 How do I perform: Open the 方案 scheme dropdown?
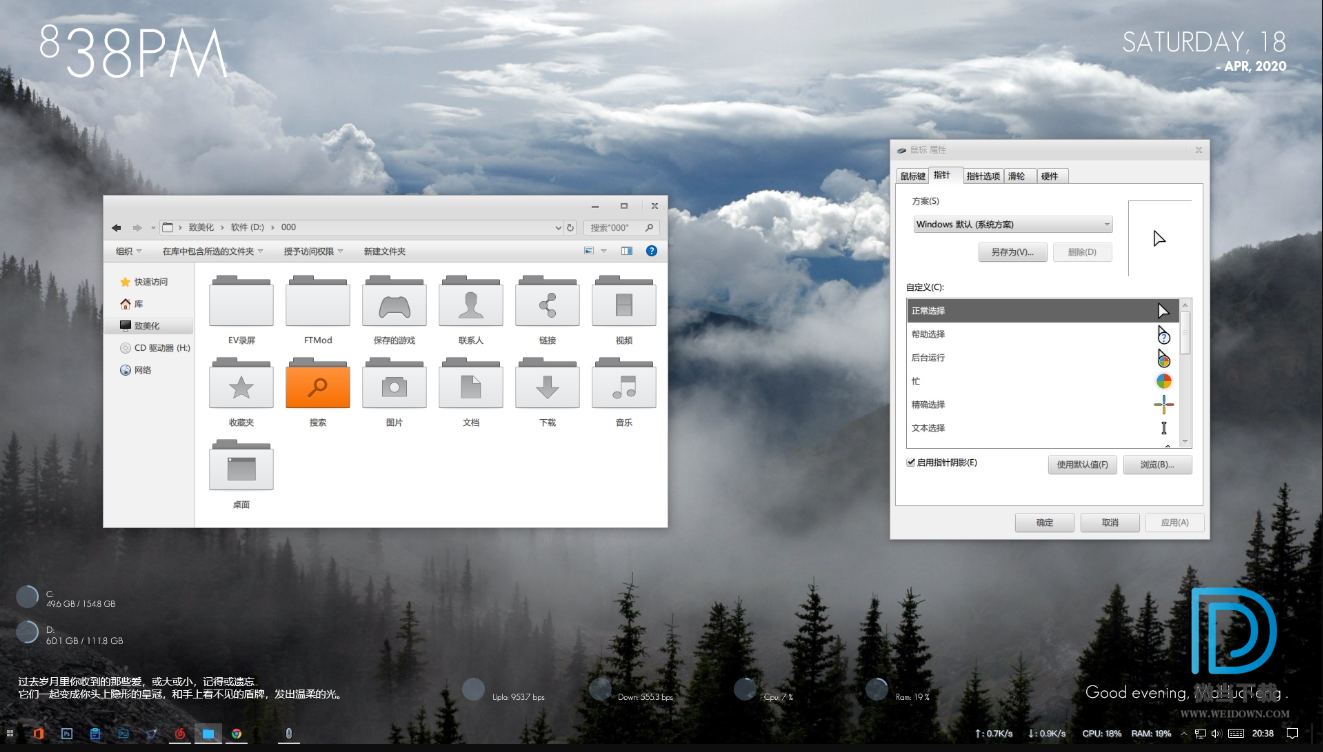coord(1012,224)
